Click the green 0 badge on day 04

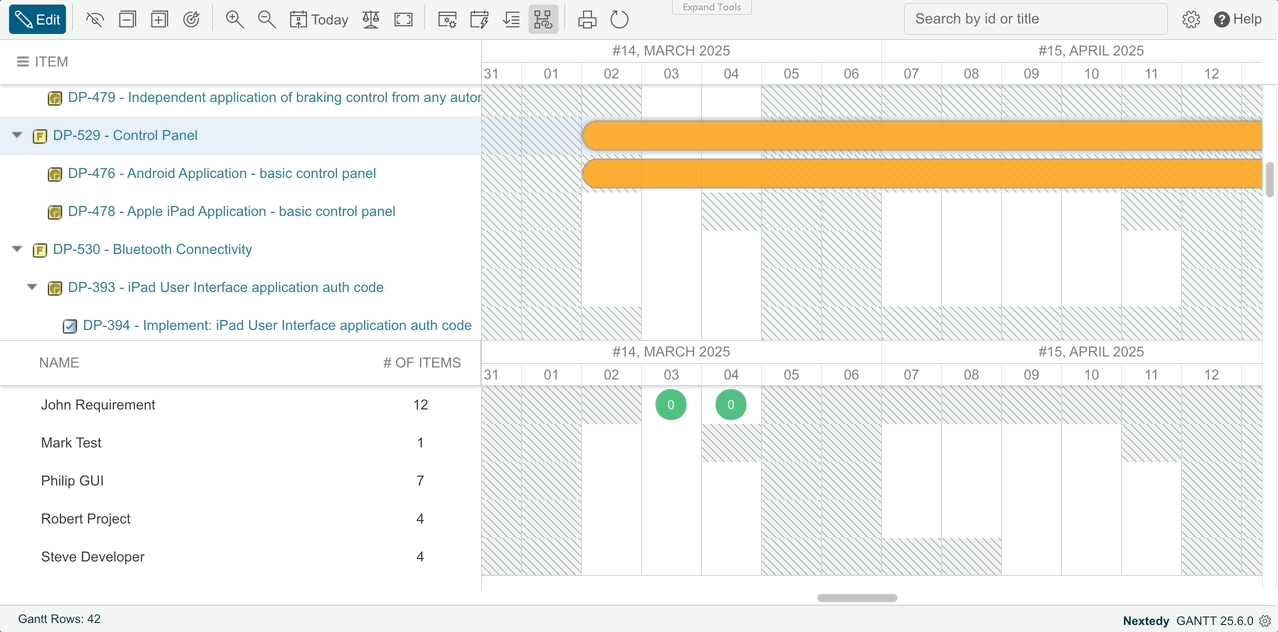pyautogui.click(x=731, y=405)
